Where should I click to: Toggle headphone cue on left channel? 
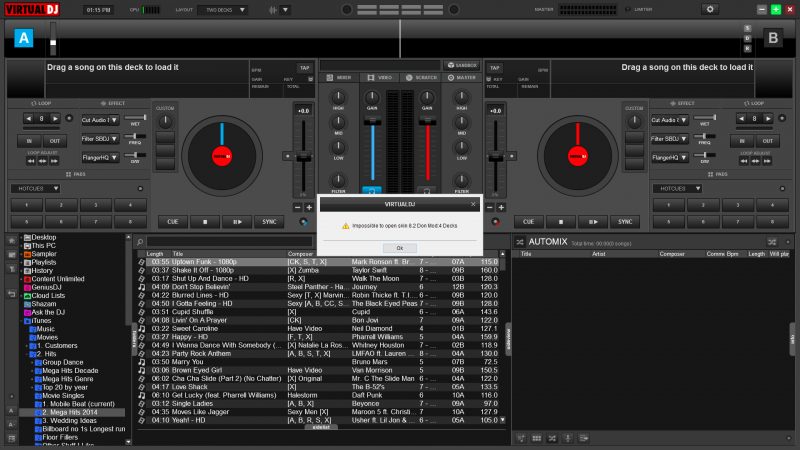tap(372, 191)
